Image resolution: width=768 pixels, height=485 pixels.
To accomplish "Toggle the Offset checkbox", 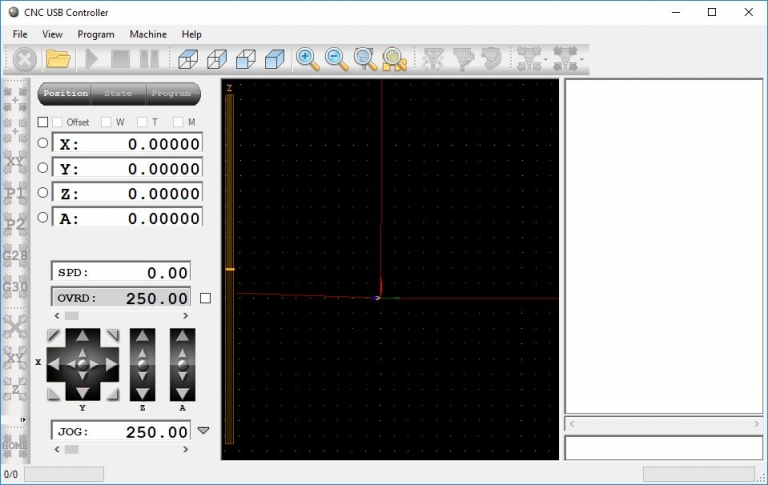I will coord(57,122).
